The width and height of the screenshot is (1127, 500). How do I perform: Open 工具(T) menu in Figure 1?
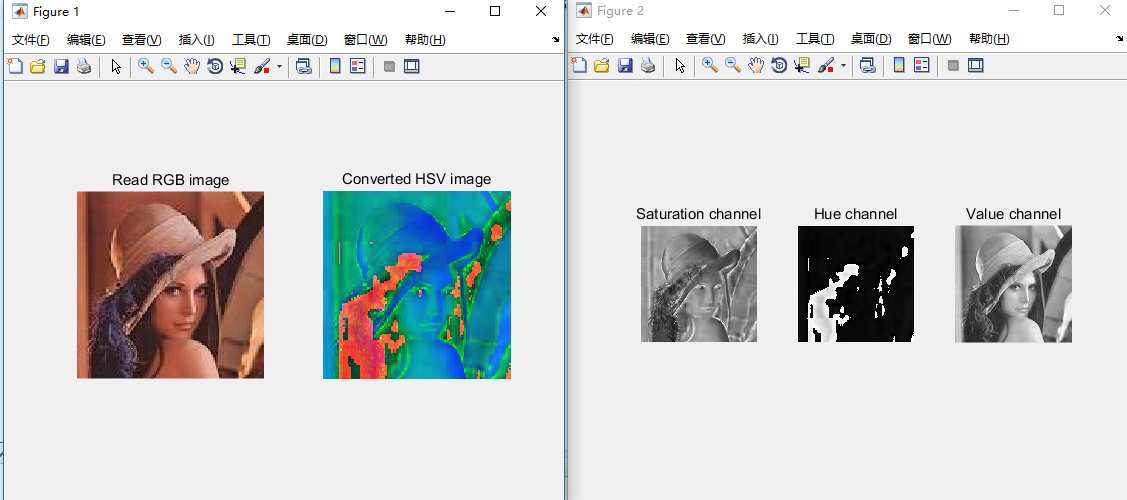[251, 40]
